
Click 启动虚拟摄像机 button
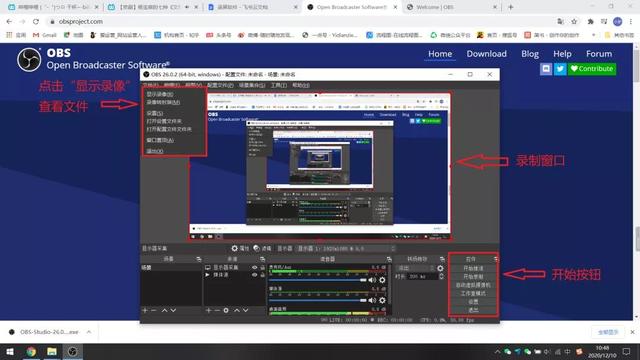pos(473,285)
